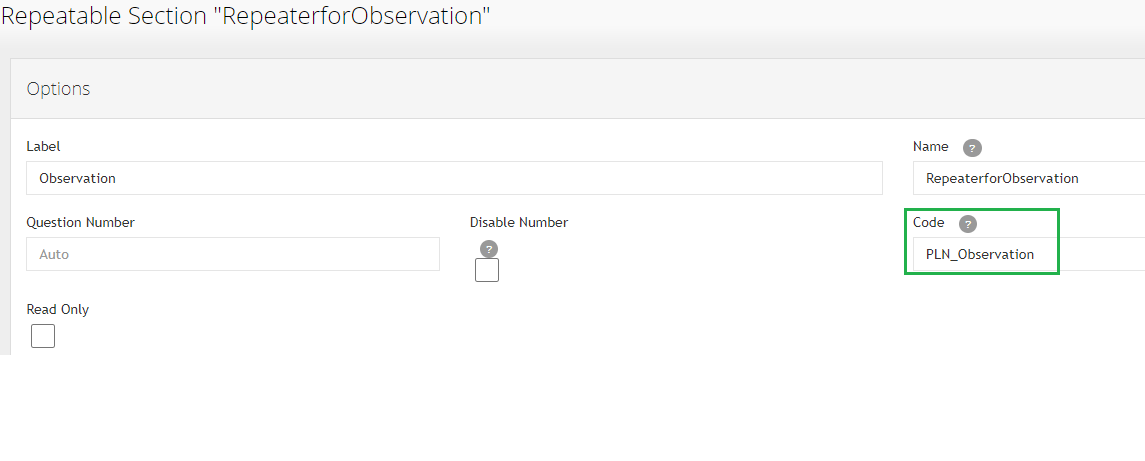1145x461 pixels.
Task: Click the Code field showing PLN_Observation
Action: 1029,254
